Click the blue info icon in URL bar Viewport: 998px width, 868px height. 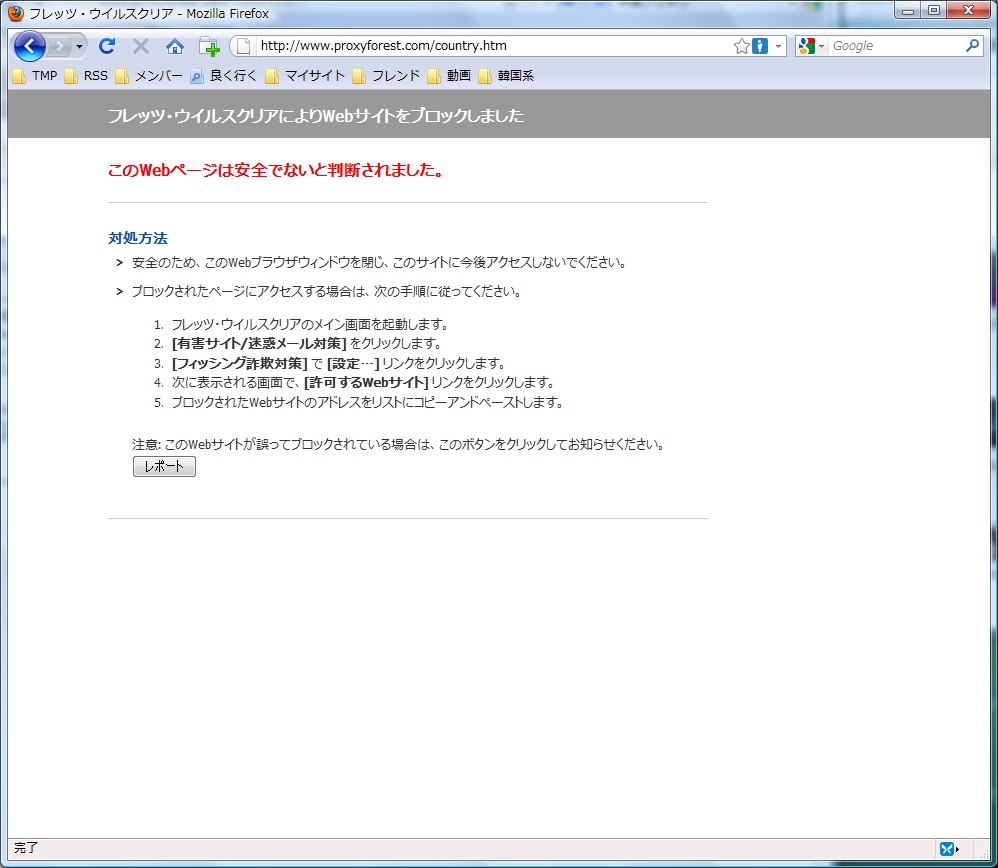click(x=760, y=46)
